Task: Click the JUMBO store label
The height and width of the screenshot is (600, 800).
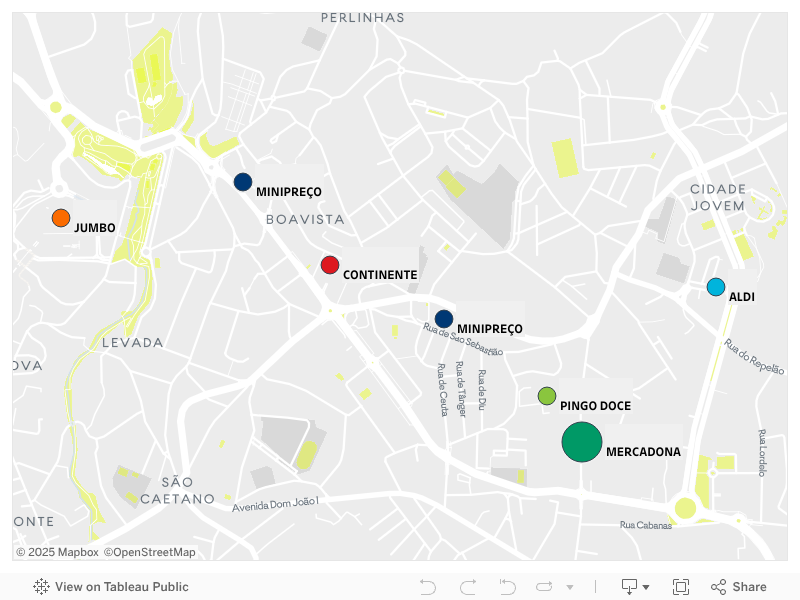Action: [x=95, y=228]
